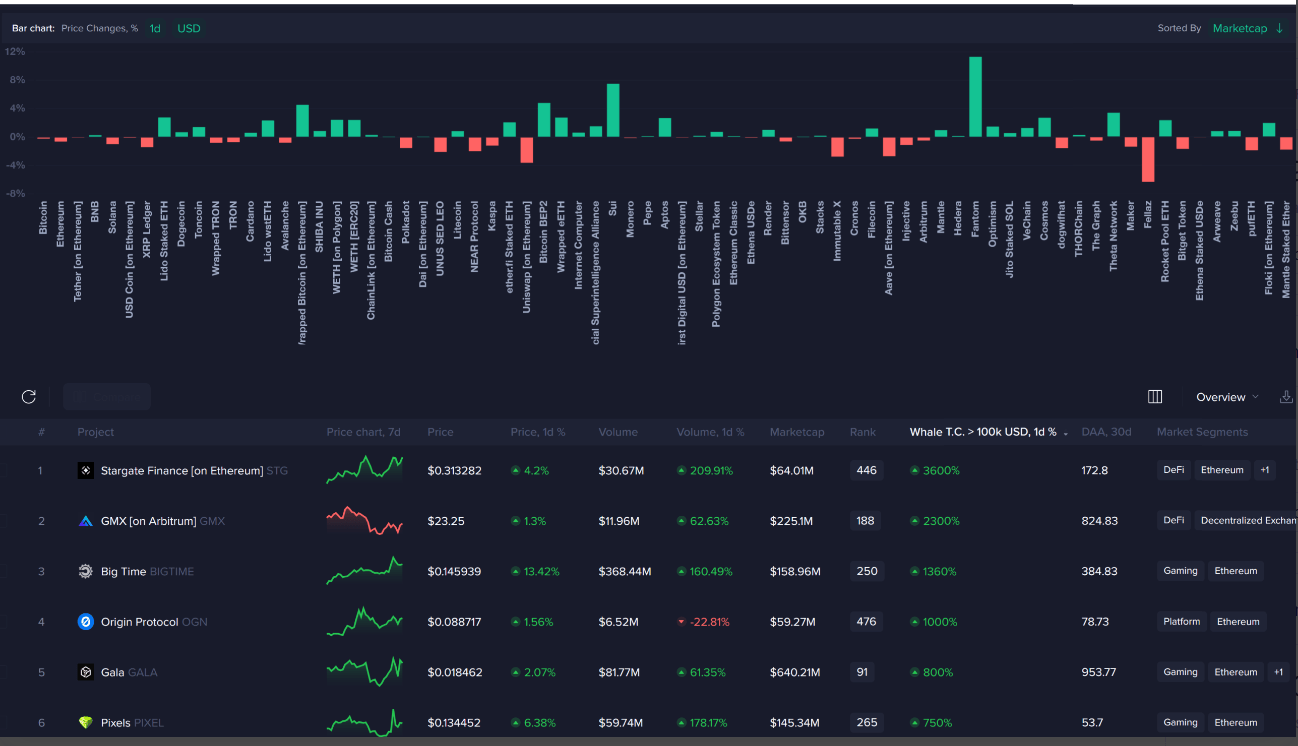The width and height of the screenshot is (1298, 746).
Task: Click the refresh icon above the table
Action: 29,397
